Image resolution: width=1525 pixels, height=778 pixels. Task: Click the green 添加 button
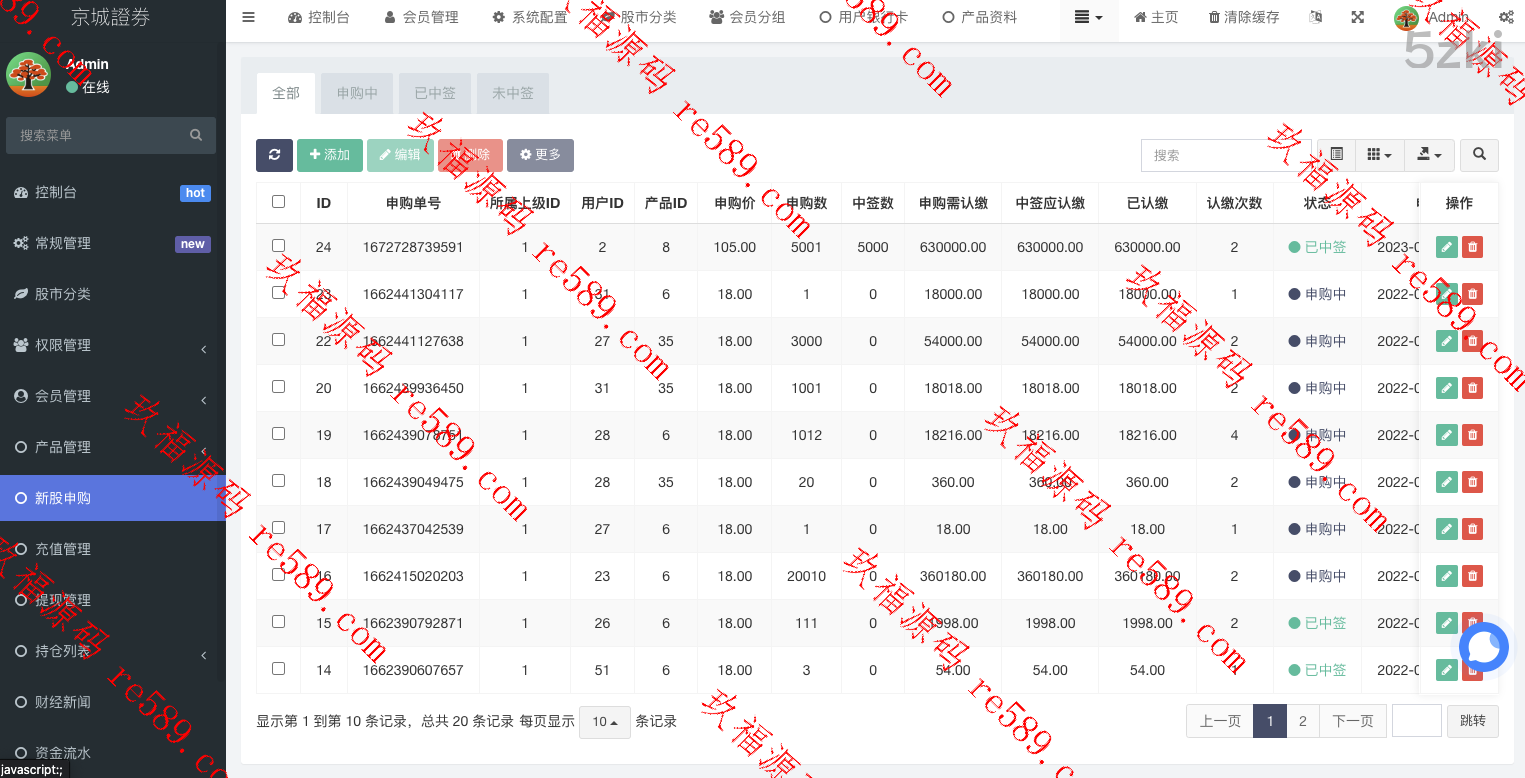click(x=329, y=155)
